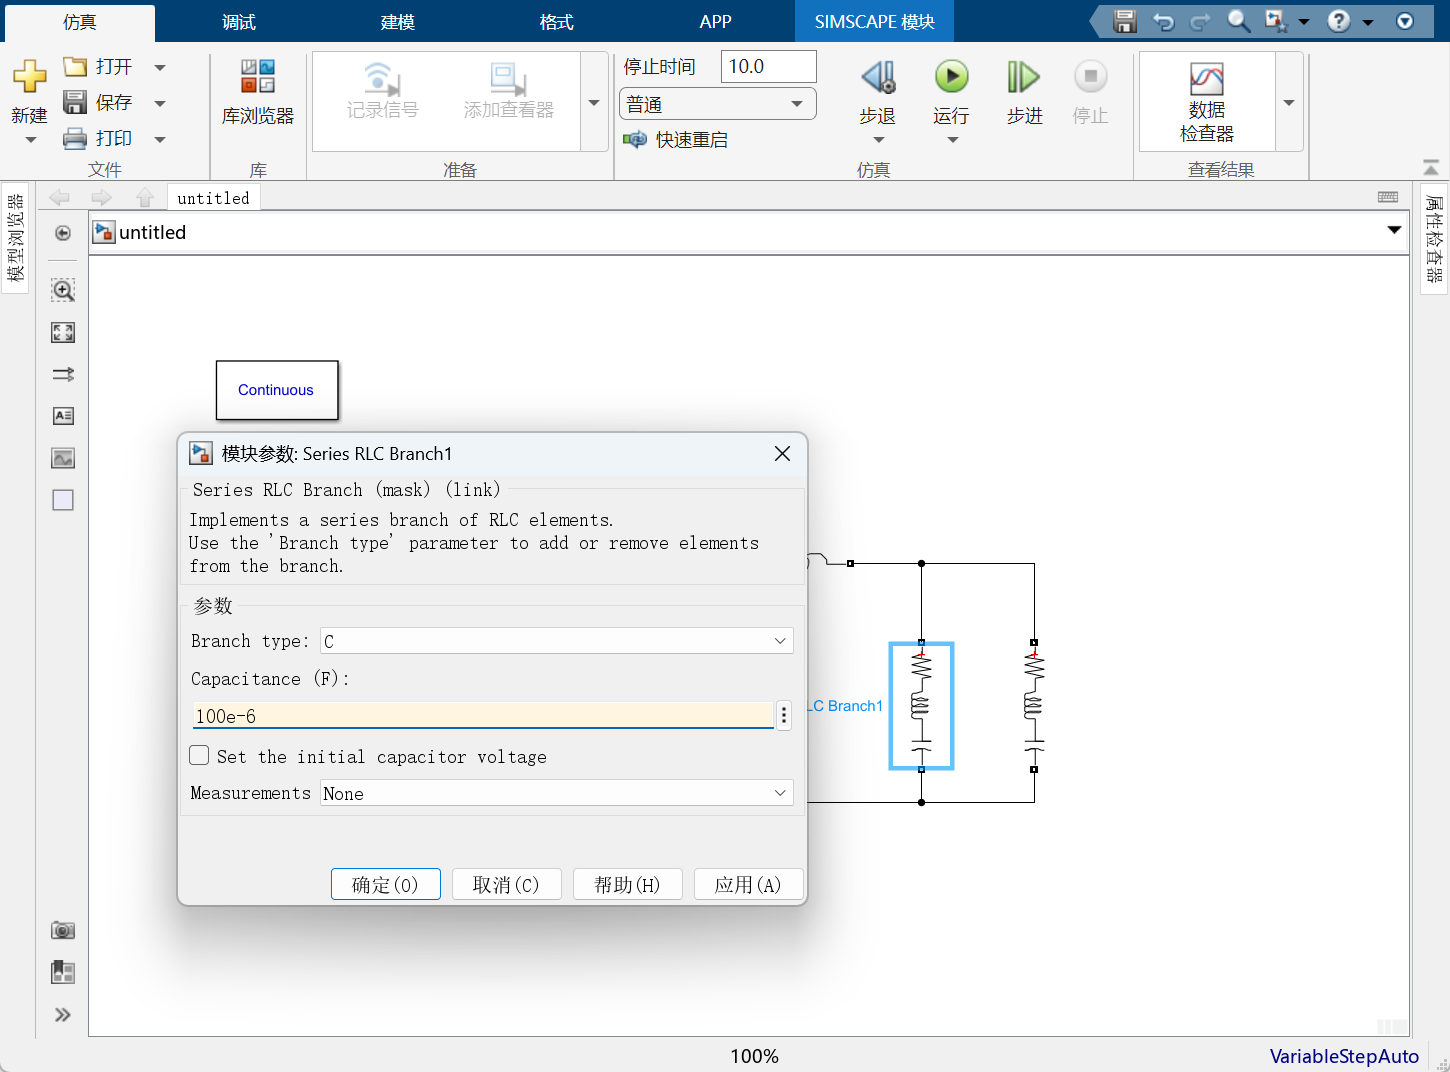This screenshot has width=1450, height=1072.
Task: Open the Measurements dropdown
Action: pyautogui.click(x=557, y=793)
